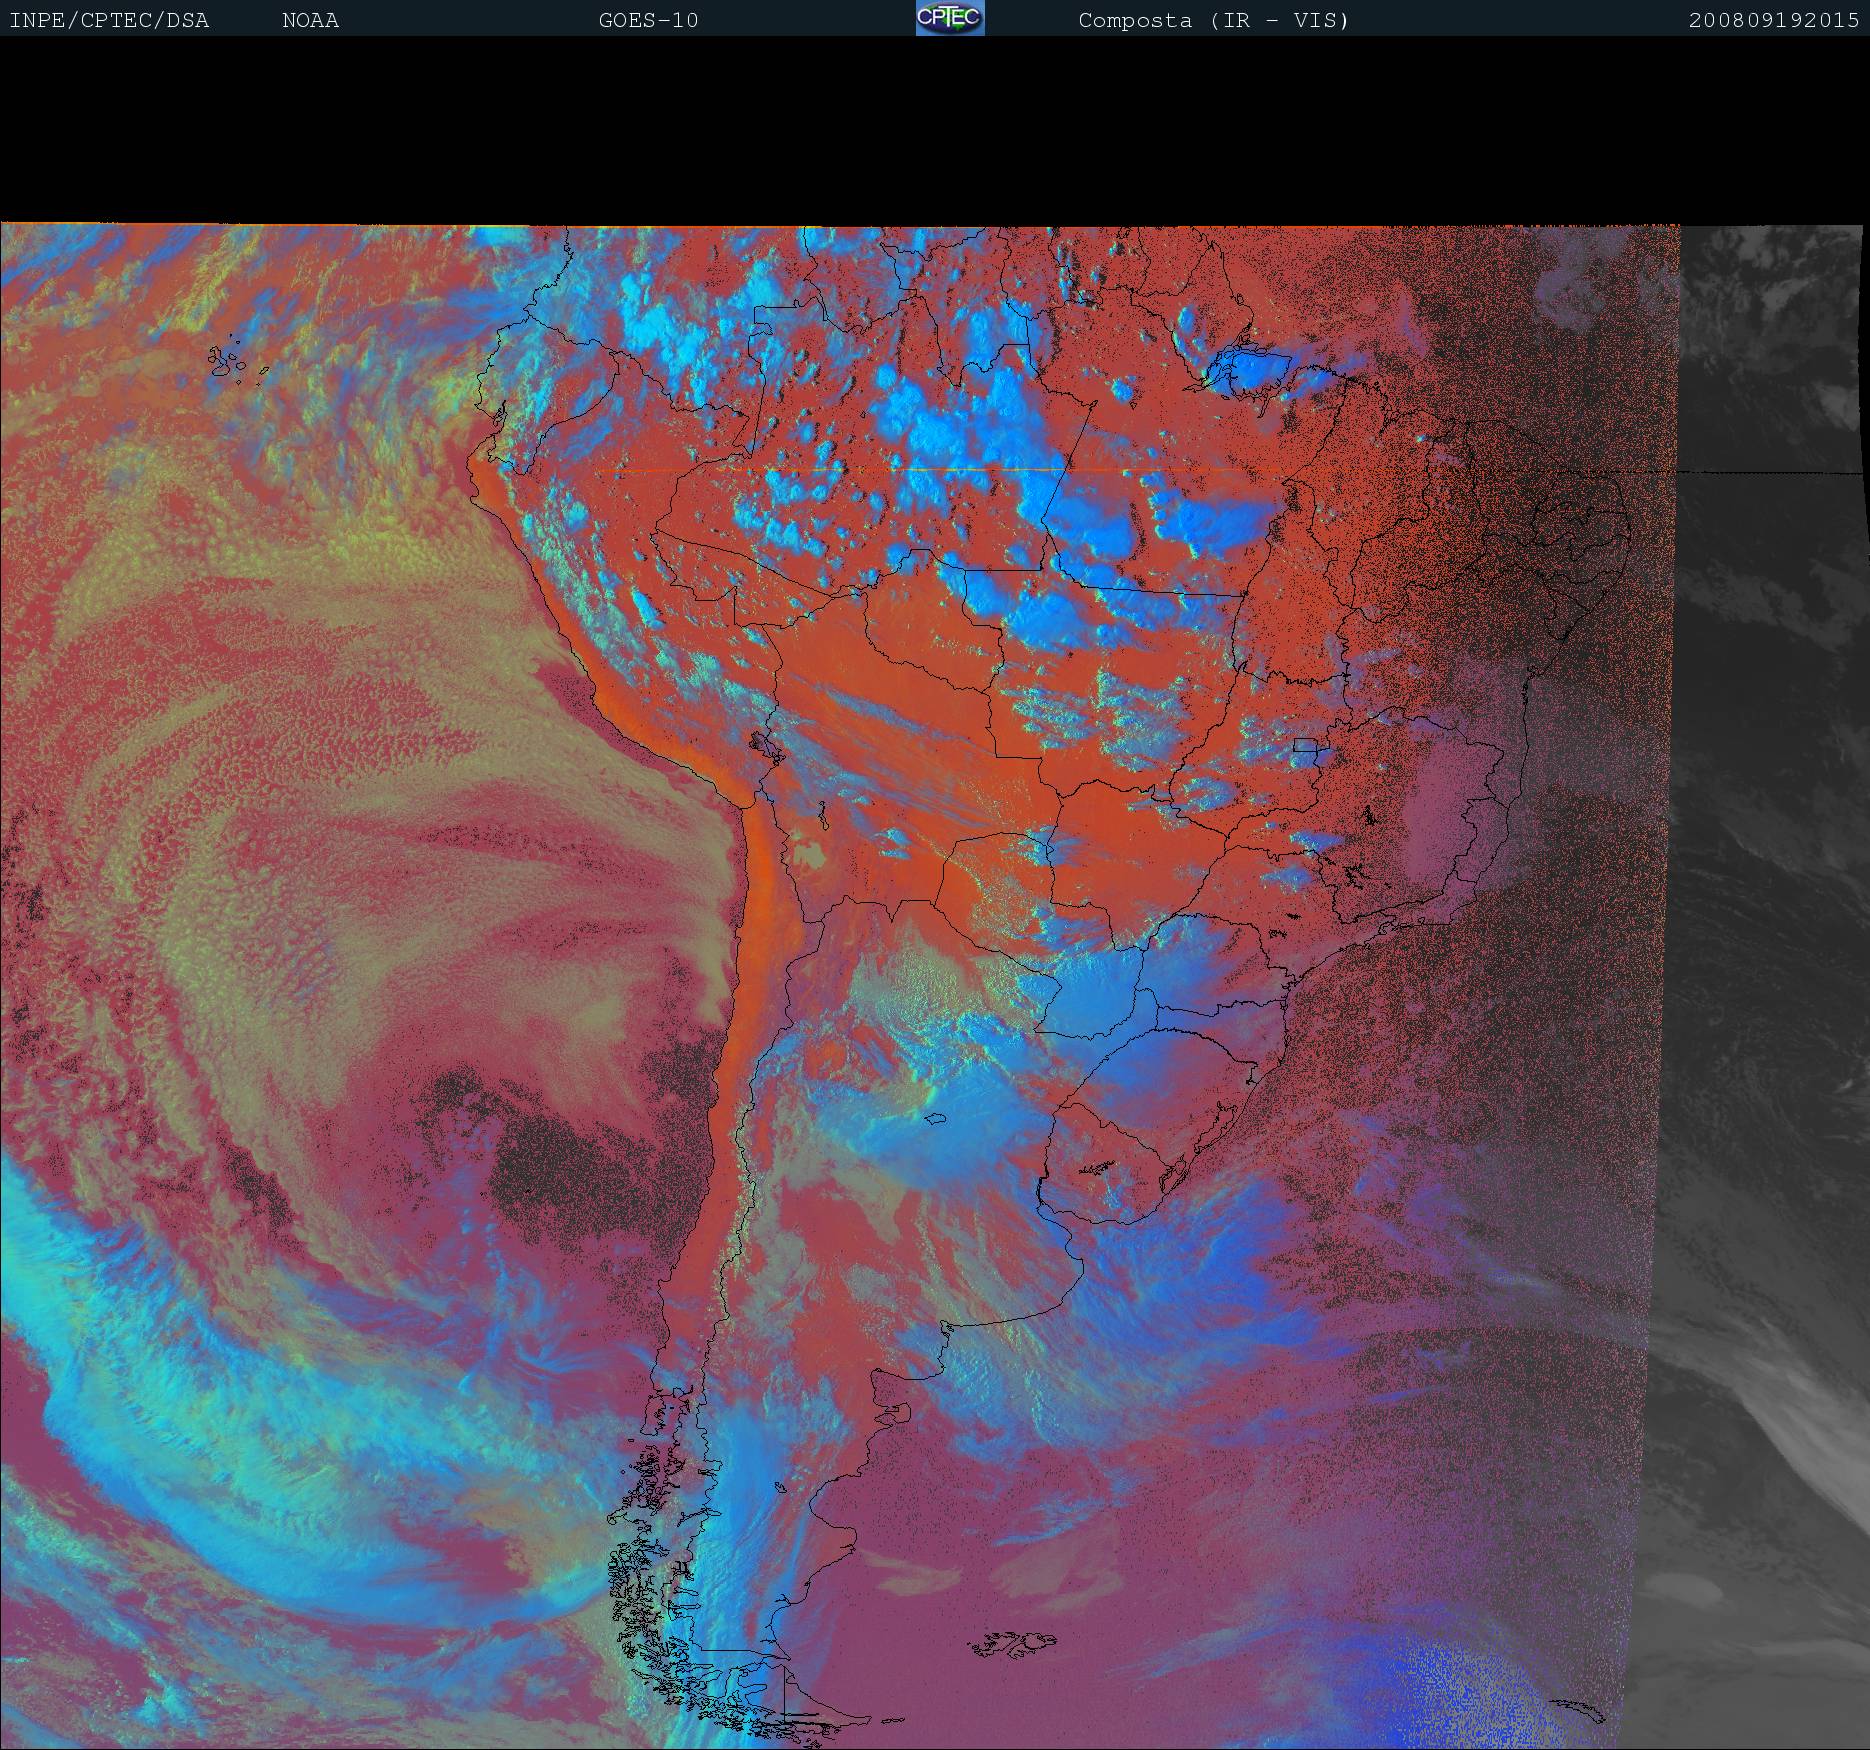This screenshot has width=1870, height=1750.
Task: Click the GOES-10 satellite label
Action: (648, 21)
